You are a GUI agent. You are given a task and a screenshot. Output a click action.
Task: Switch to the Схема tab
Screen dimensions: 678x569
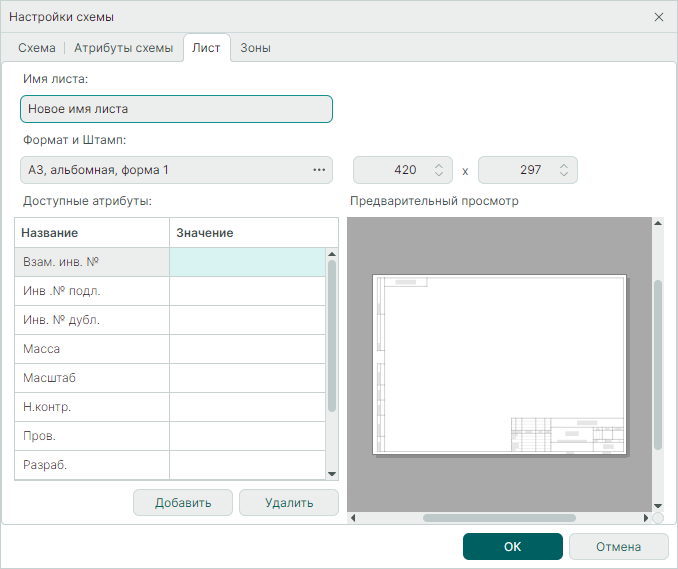point(36,48)
